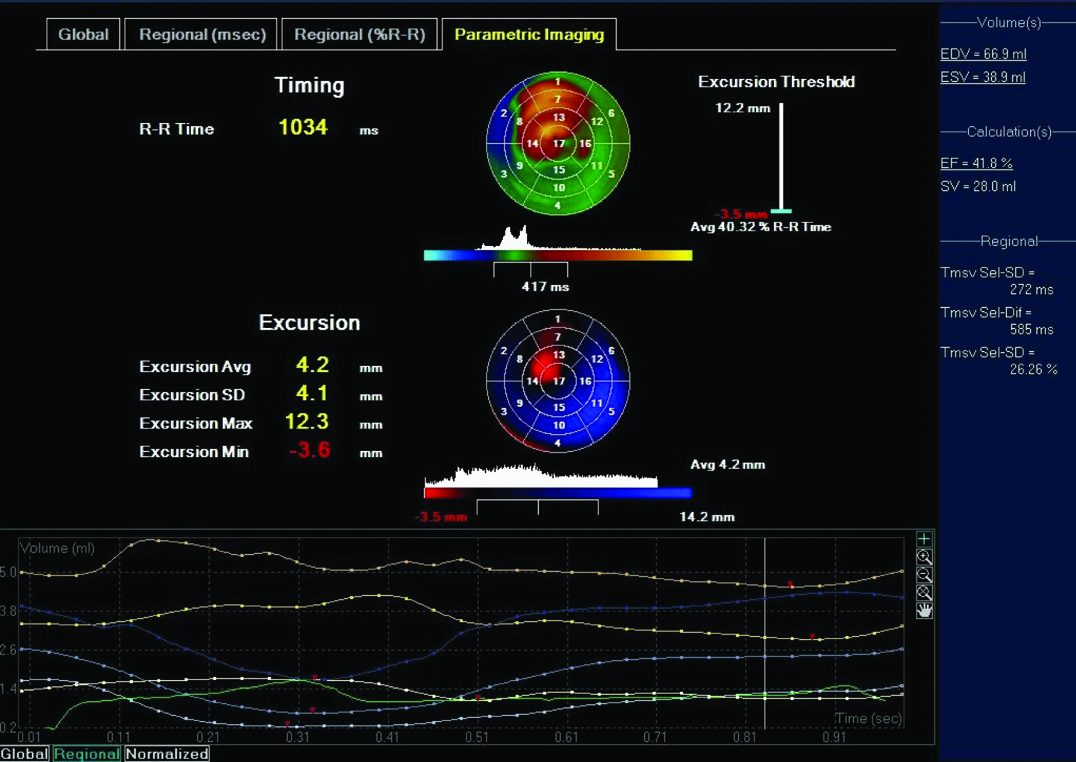1076x762 pixels.
Task: Switch to the Regional (%R-R) tab
Action: click(x=360, y=34)
